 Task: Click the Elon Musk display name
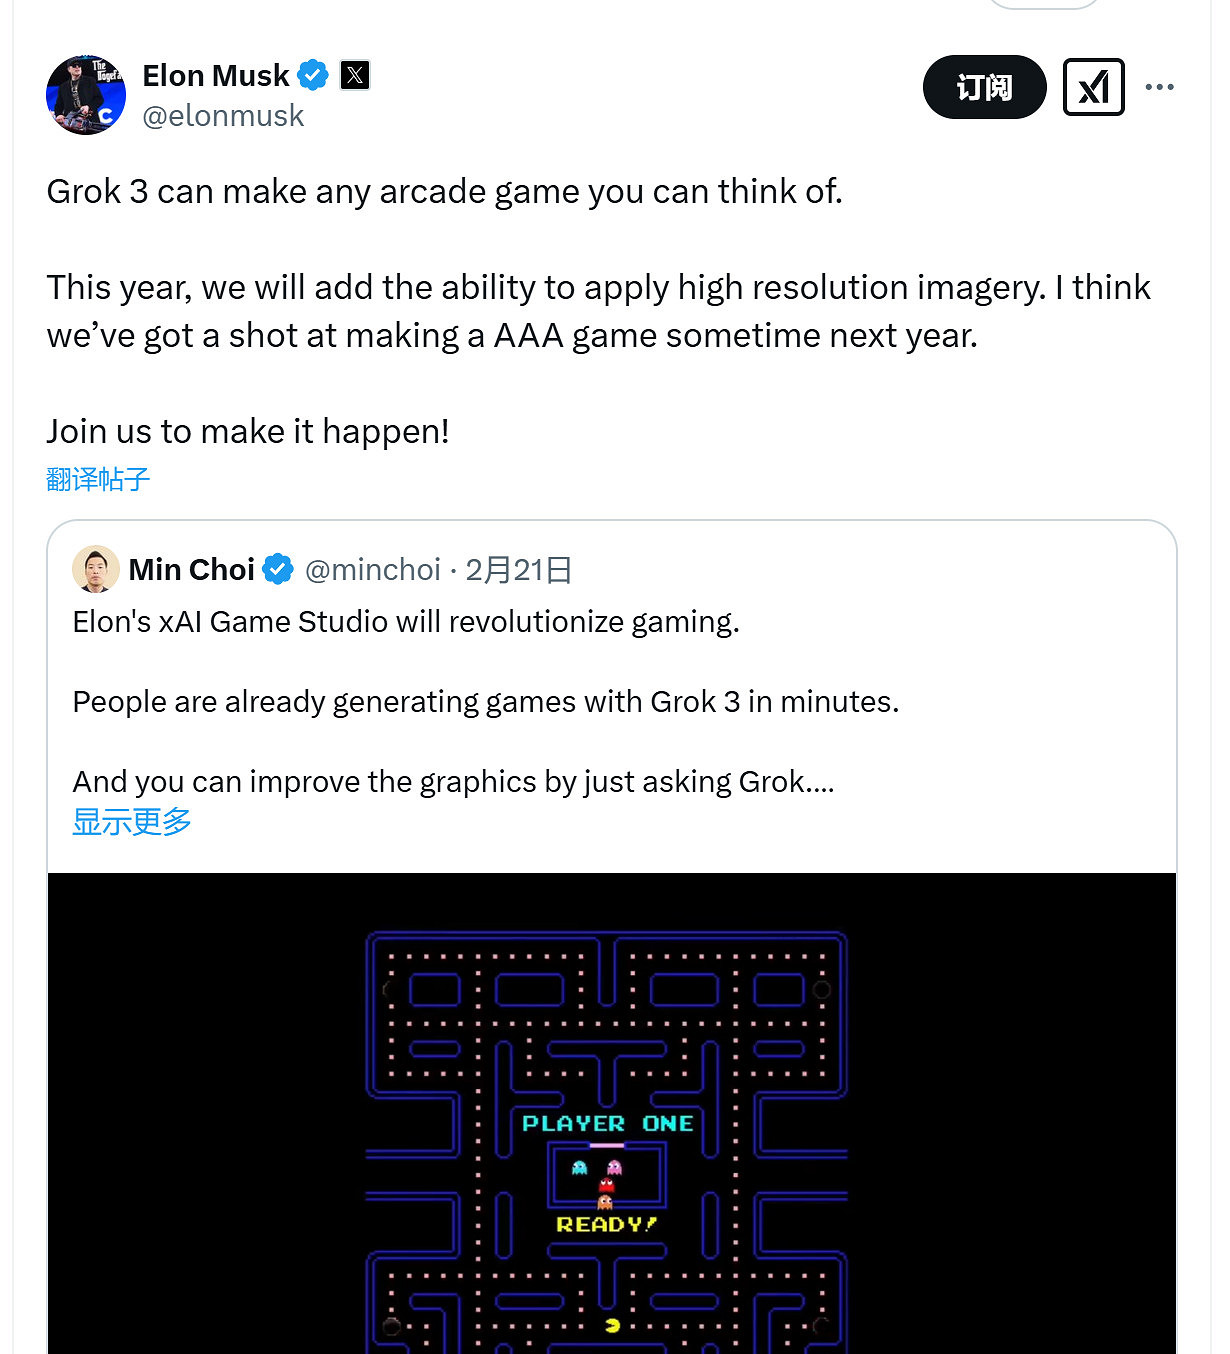[x=215, y=75]
